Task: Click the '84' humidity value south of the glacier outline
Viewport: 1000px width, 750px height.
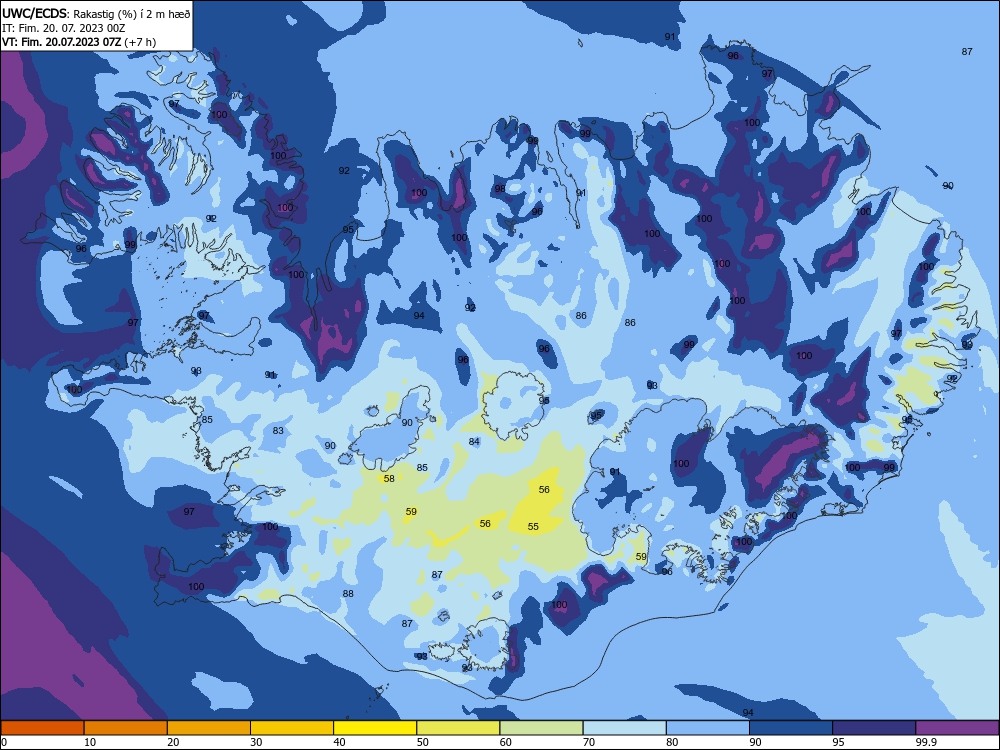Action: 474,441
